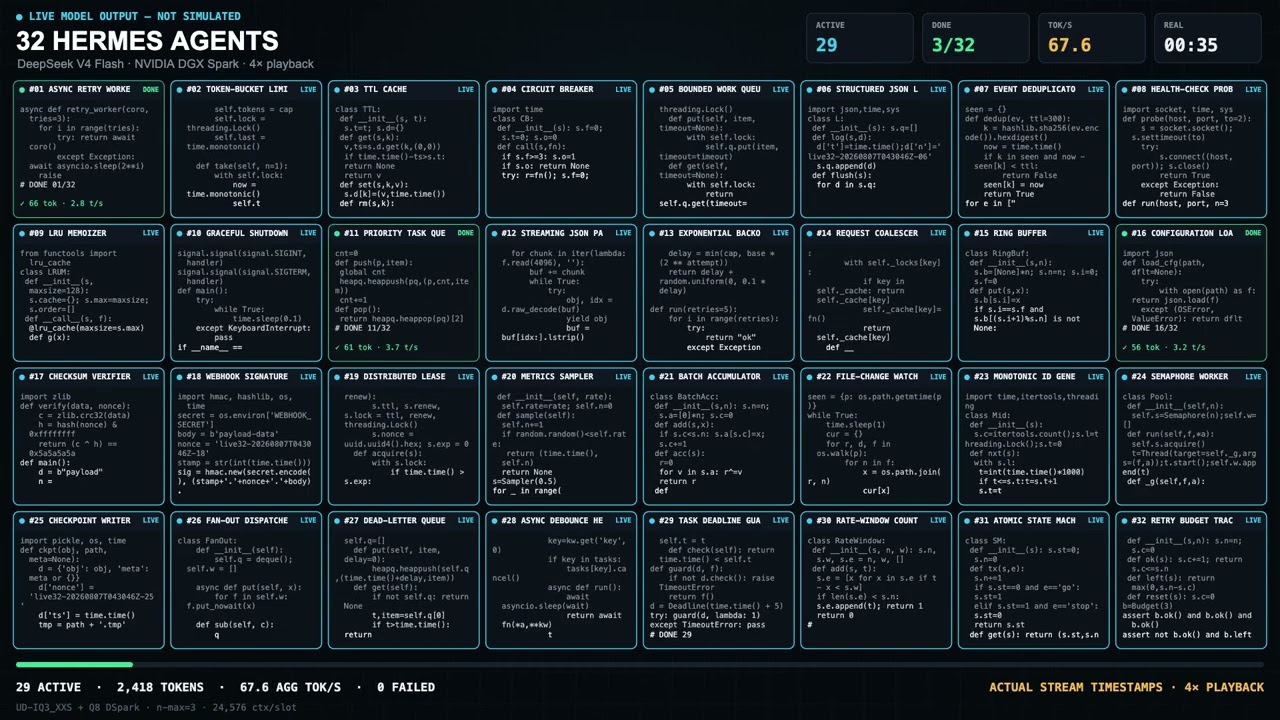Select the #24 SEMAPHORE WORKER card title
The width and height of the screenshot is (1280, 720).
[1179, 377]
